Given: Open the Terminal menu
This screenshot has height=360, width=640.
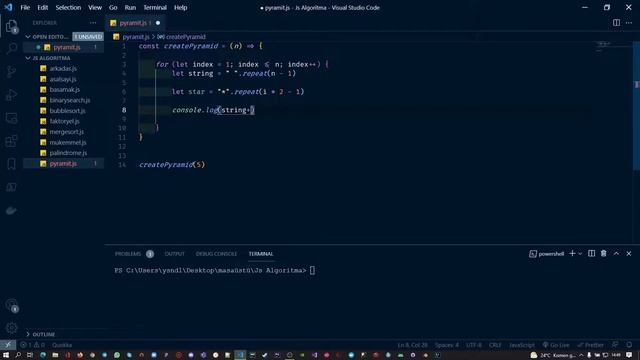Looking at the screenshot, I should (155, 7).
